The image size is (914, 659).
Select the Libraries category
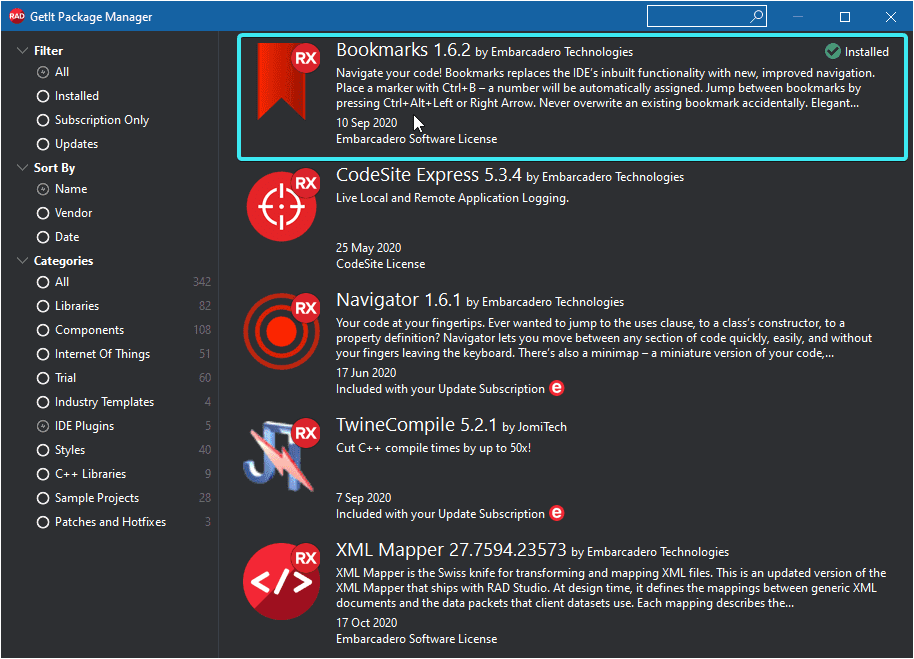pyautogui.click(x=68, y=306)
